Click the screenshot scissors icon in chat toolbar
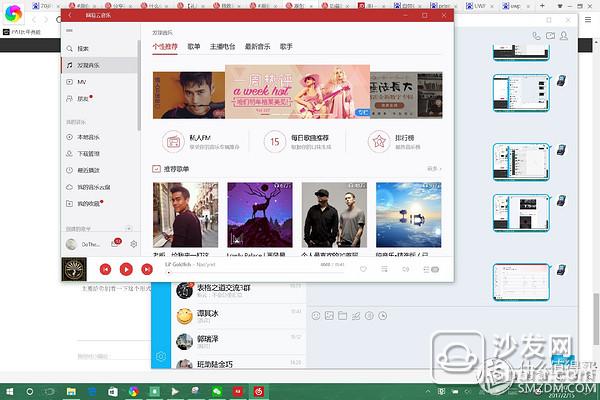The height and width of the screenshot is (400, 600). [356, 316]
